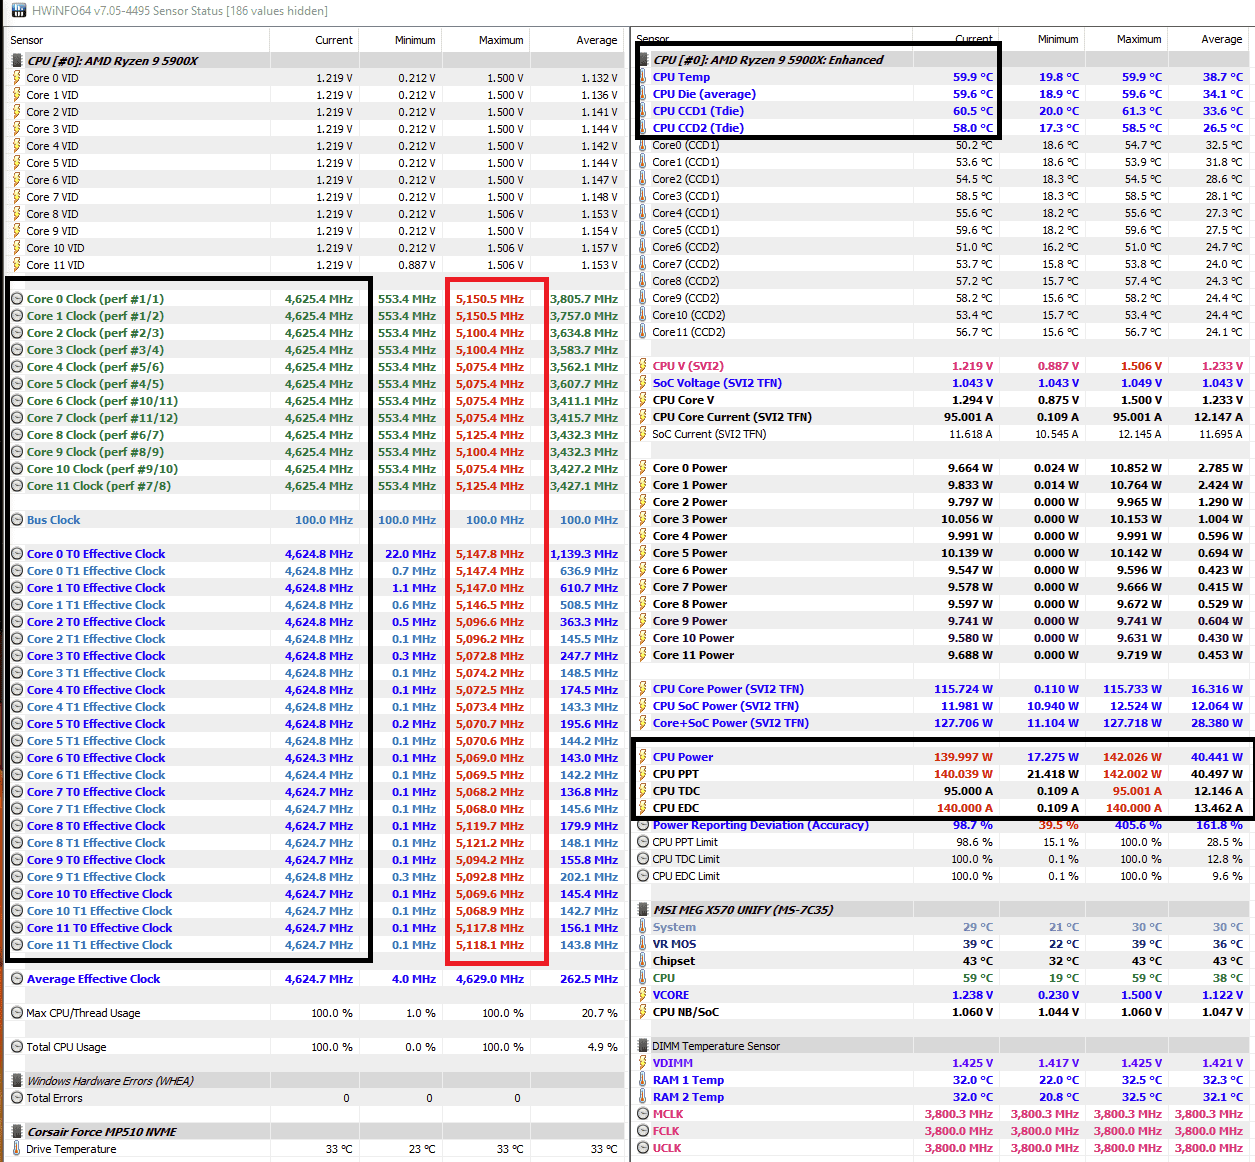1255x1162 pixels.
Task: Select the CPU CCD1 (Tdie) row
Action: (943, 111)
